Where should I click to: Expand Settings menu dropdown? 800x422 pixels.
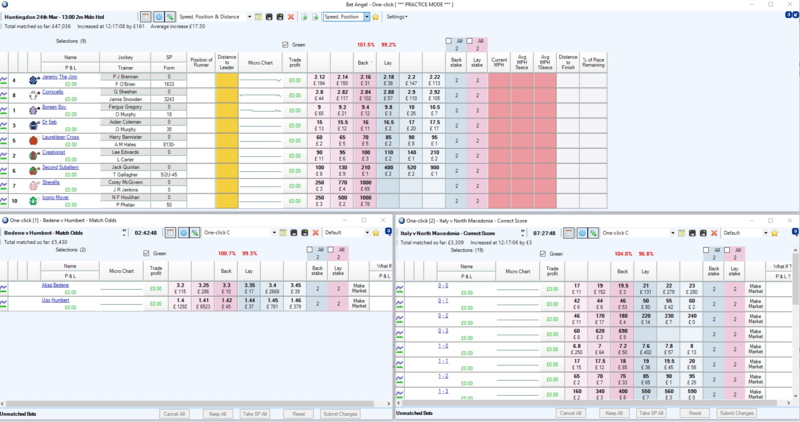click(x=397, y=17)
